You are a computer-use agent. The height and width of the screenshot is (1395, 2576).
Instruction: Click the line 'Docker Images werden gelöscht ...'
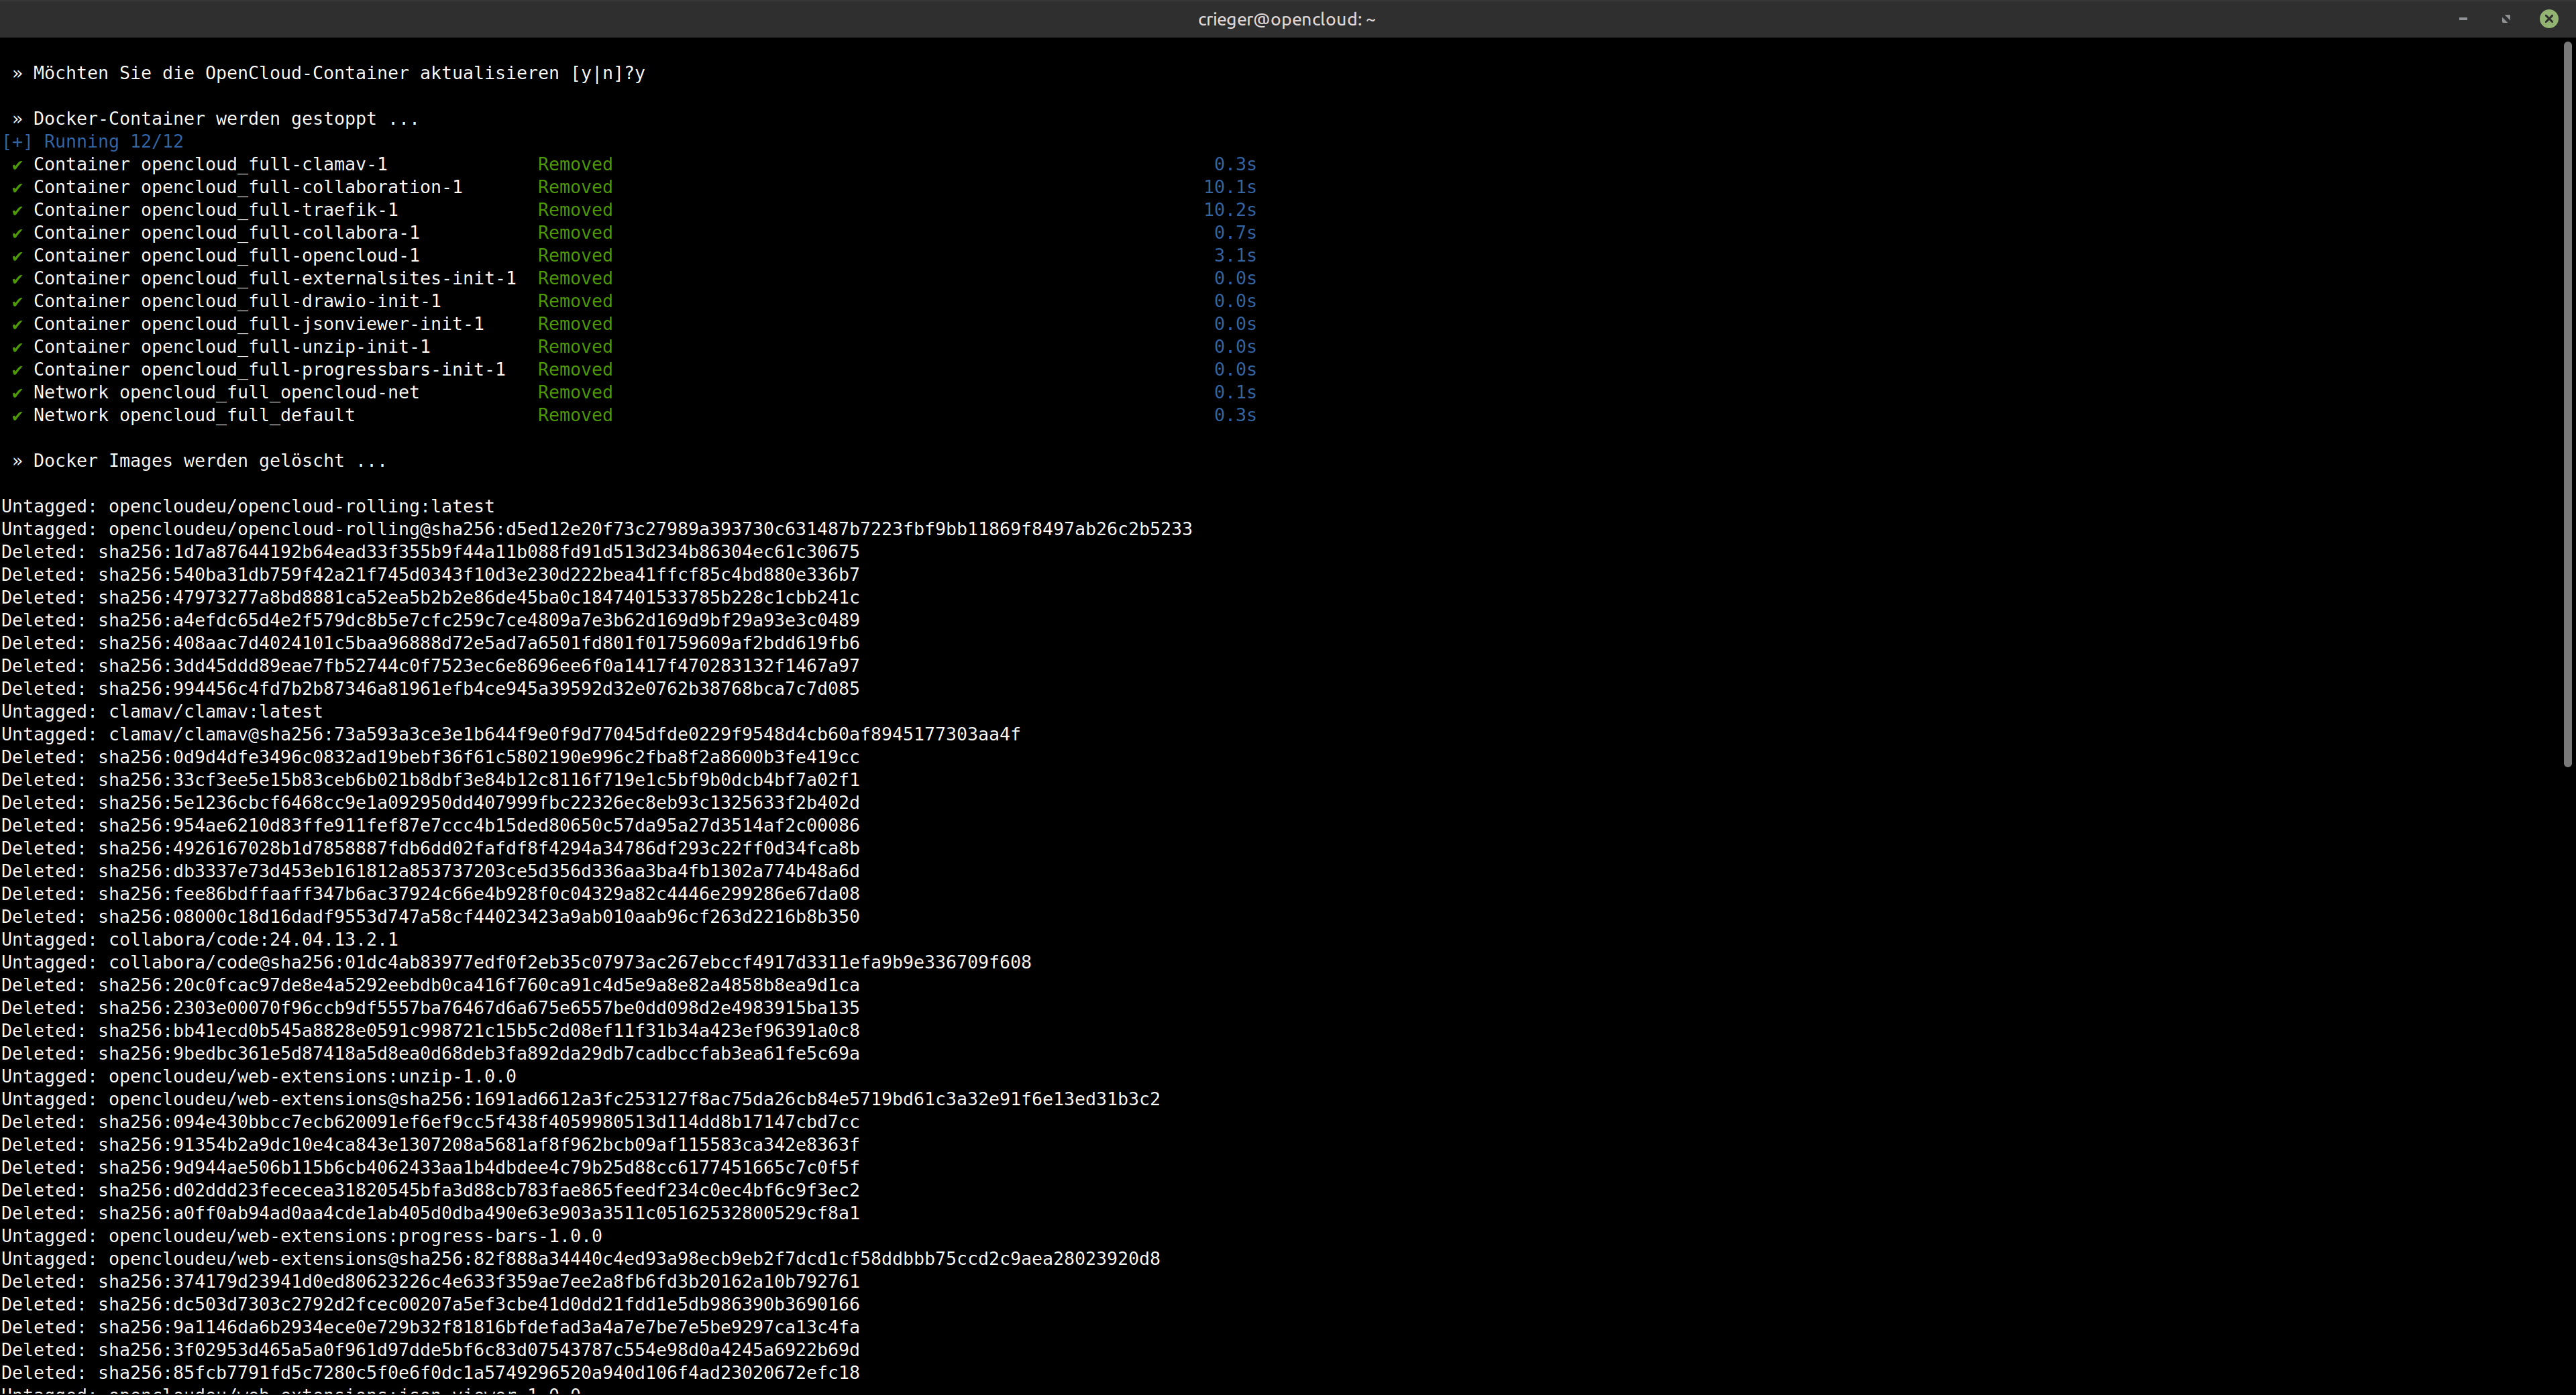coord(199,461)
